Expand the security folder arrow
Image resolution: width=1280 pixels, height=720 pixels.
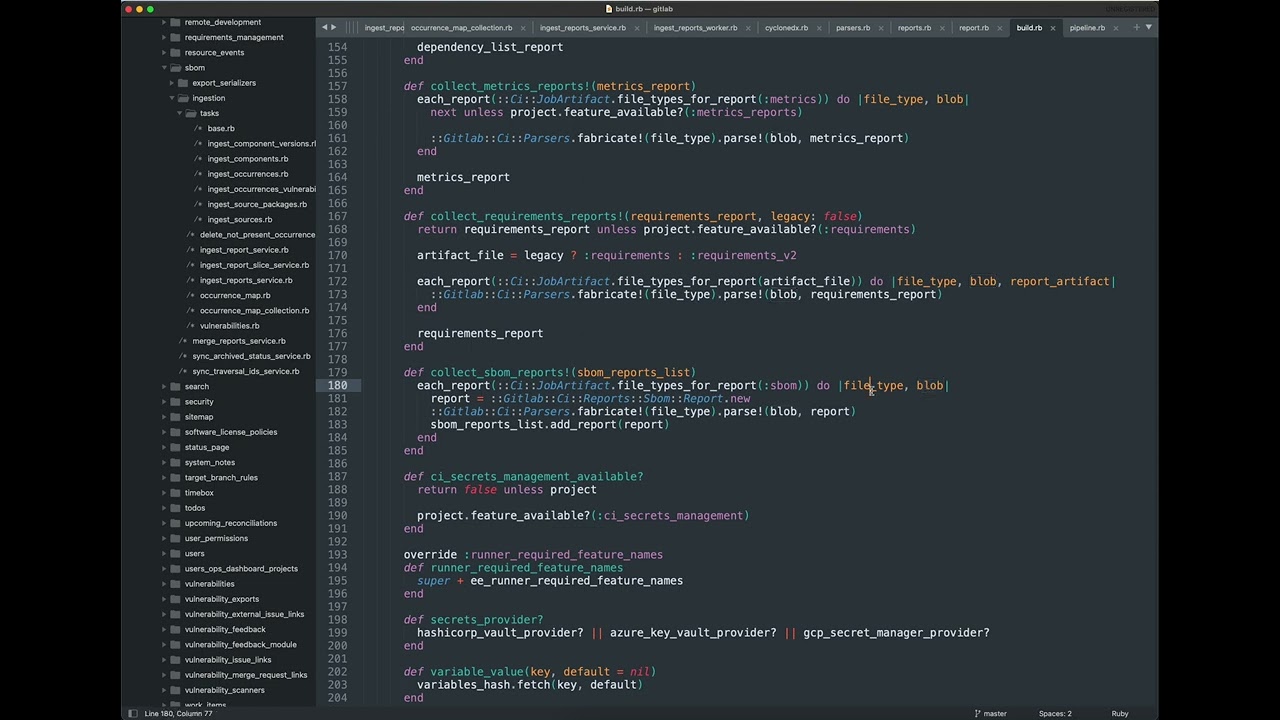point(164,402)
